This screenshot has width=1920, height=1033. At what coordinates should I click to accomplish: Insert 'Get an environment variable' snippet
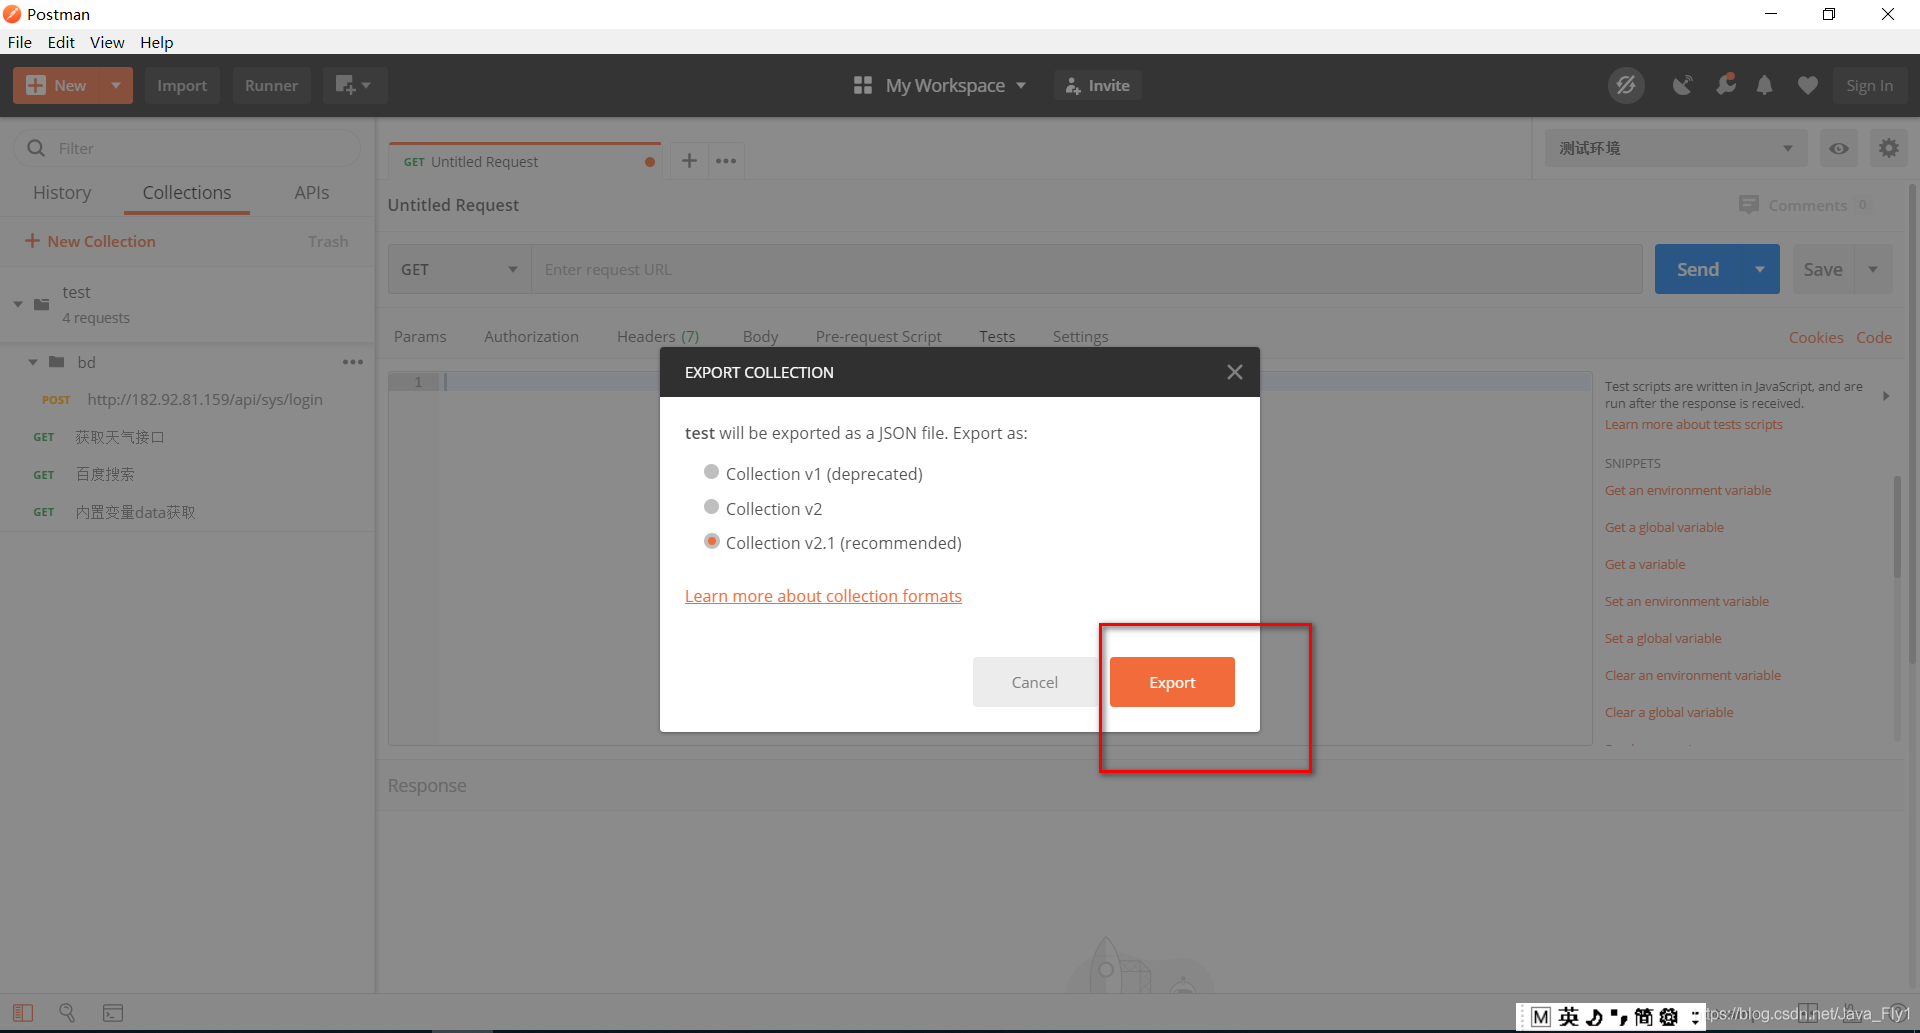tap(1688, 490)
